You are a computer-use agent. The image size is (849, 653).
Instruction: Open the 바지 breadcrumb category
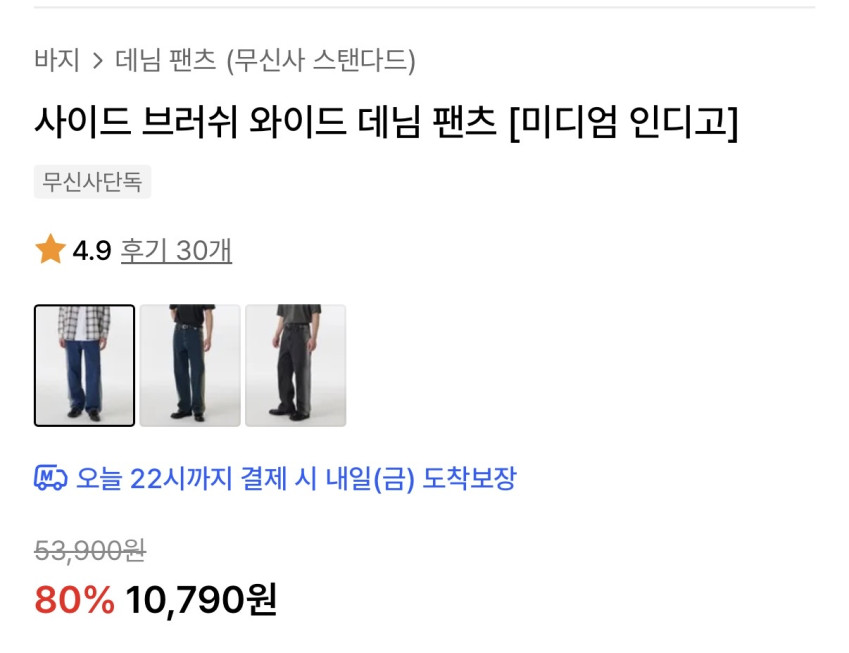point(57,60)
